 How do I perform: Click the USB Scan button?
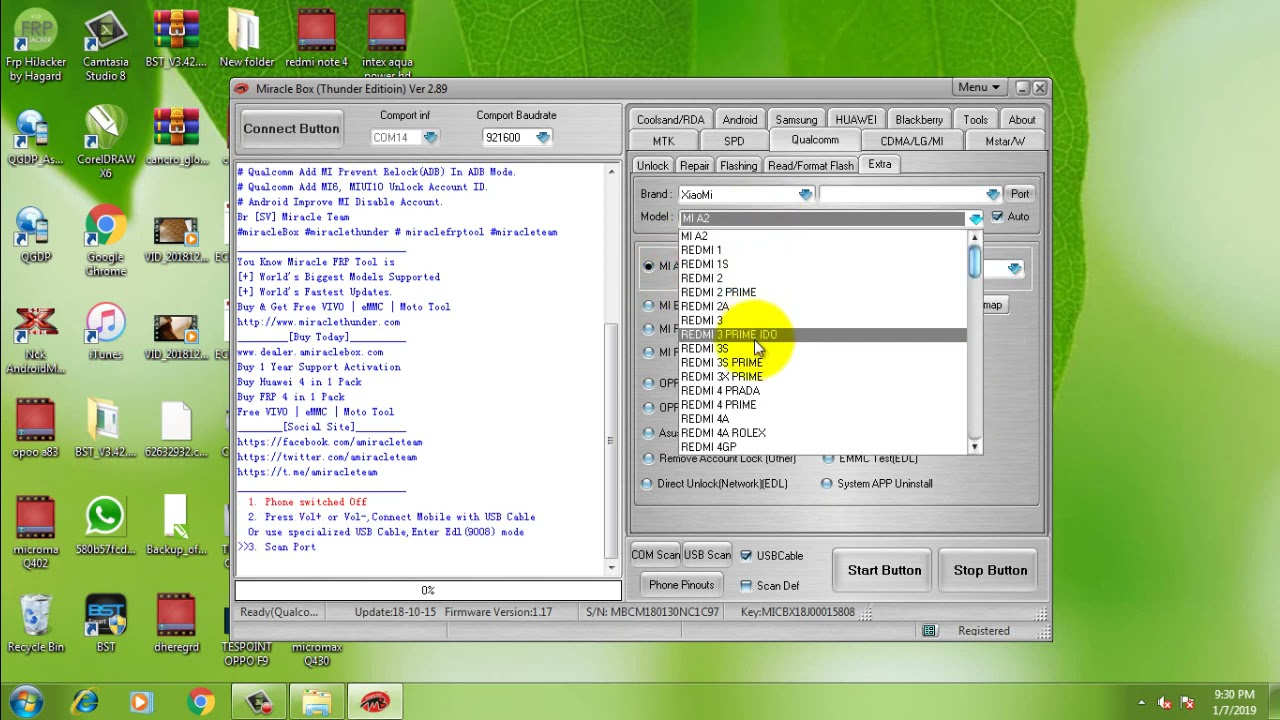pyautogui.click(x=707, y=556)
